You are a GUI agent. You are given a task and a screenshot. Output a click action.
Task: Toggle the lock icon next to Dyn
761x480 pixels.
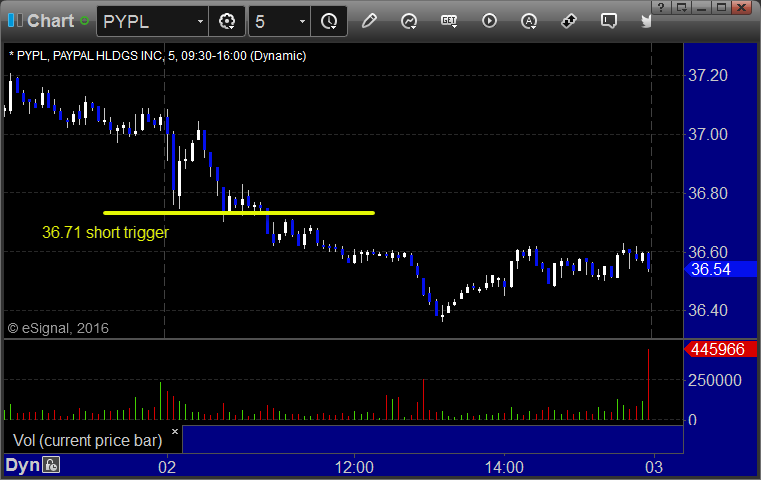click(x=51, y=465)
